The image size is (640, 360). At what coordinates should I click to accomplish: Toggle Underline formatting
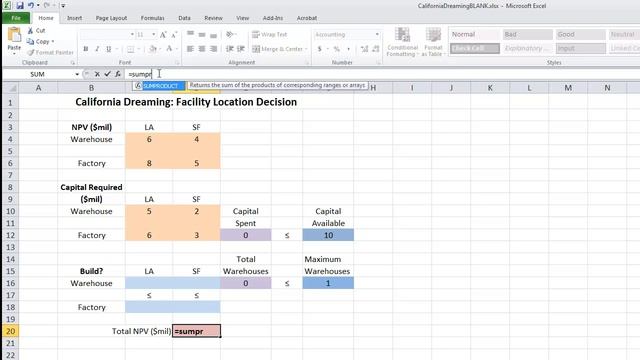(109, 49)
